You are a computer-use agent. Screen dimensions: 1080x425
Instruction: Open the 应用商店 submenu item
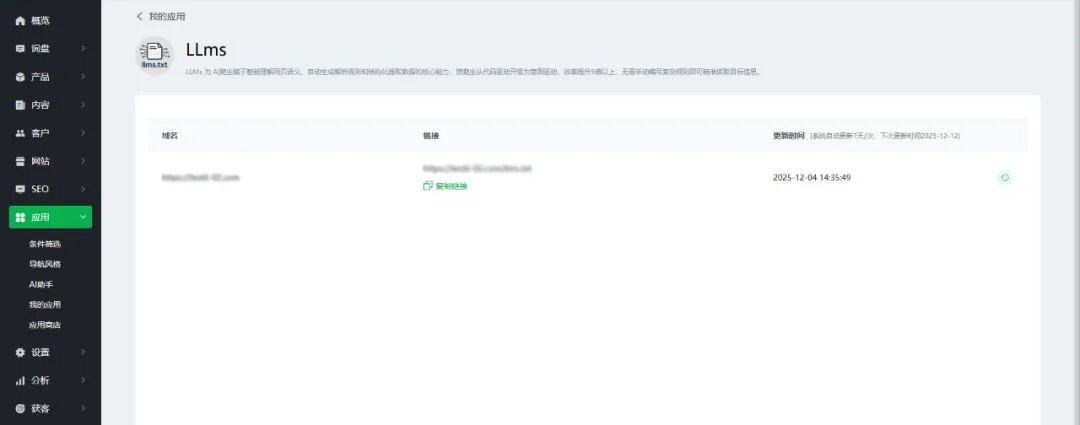(x=45, y=325)
